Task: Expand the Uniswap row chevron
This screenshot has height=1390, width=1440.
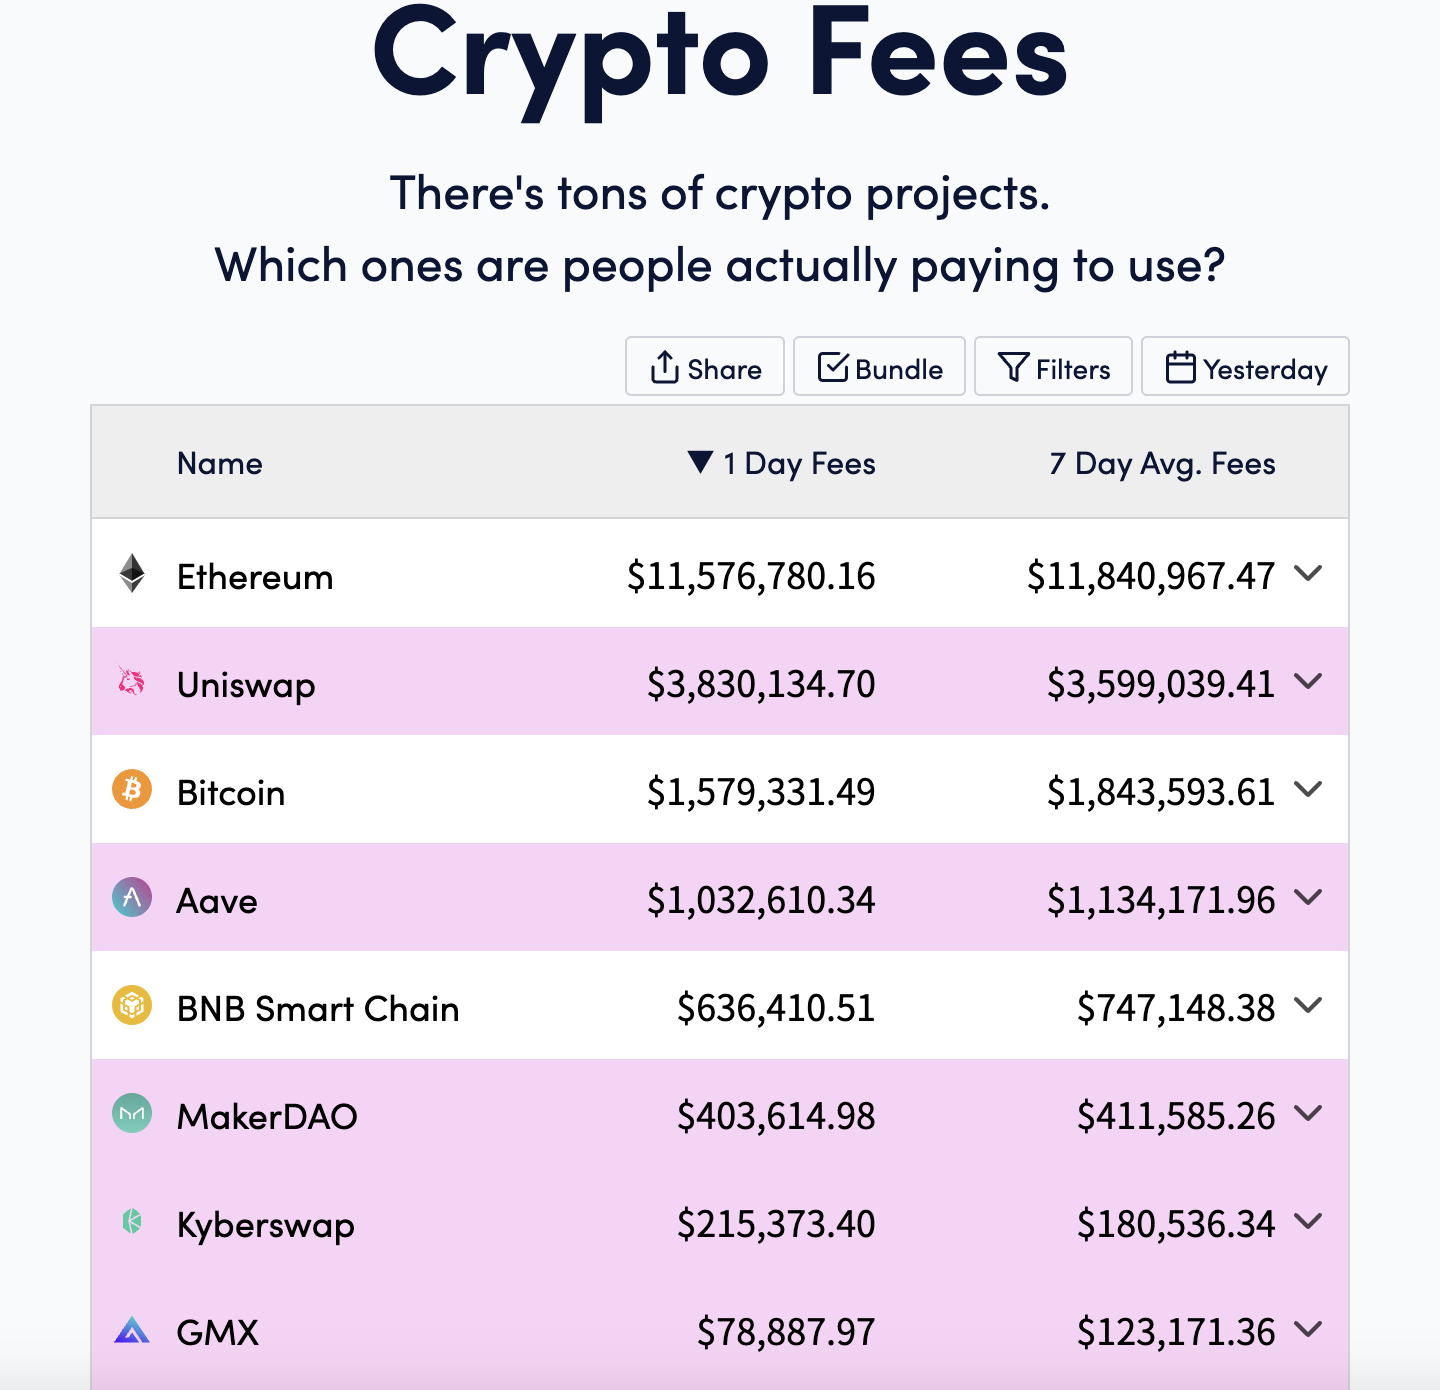Action: coord(1308,681)
